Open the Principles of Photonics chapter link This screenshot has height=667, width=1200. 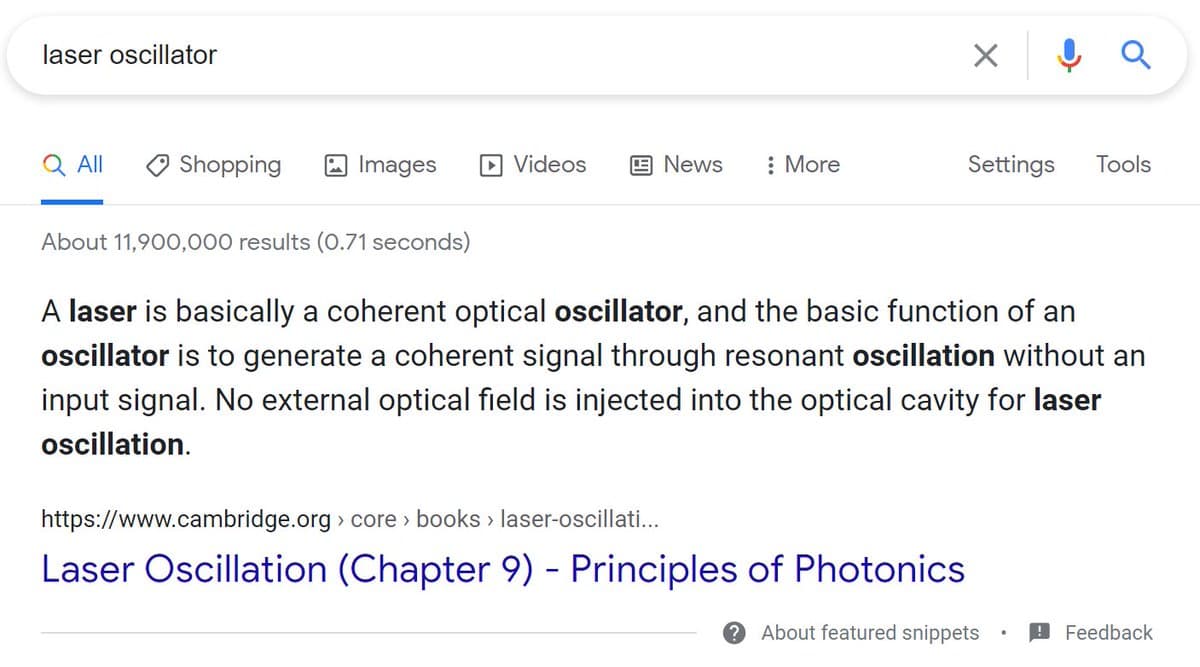[502, 568]
